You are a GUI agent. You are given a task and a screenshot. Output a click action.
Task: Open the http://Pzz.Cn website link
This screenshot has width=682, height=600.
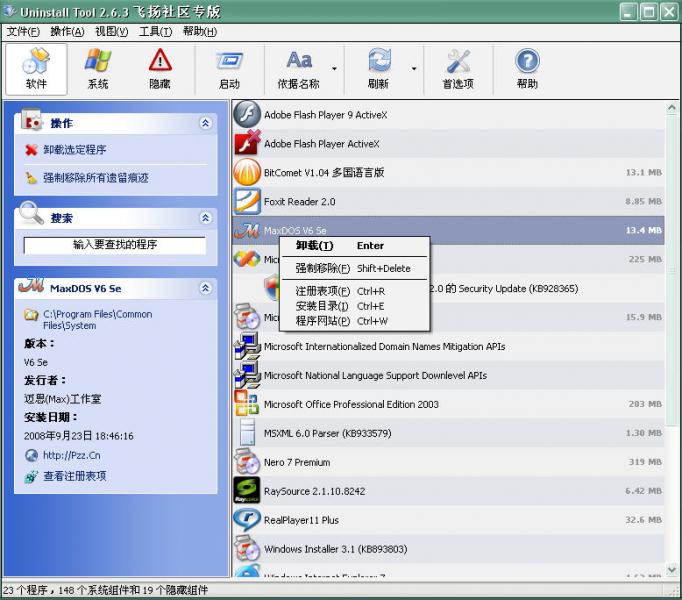pyautogui.click(x=72, y=456)
